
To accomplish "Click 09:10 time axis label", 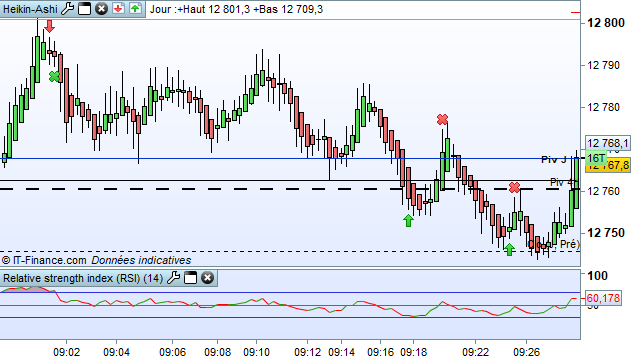I will 256,352.
